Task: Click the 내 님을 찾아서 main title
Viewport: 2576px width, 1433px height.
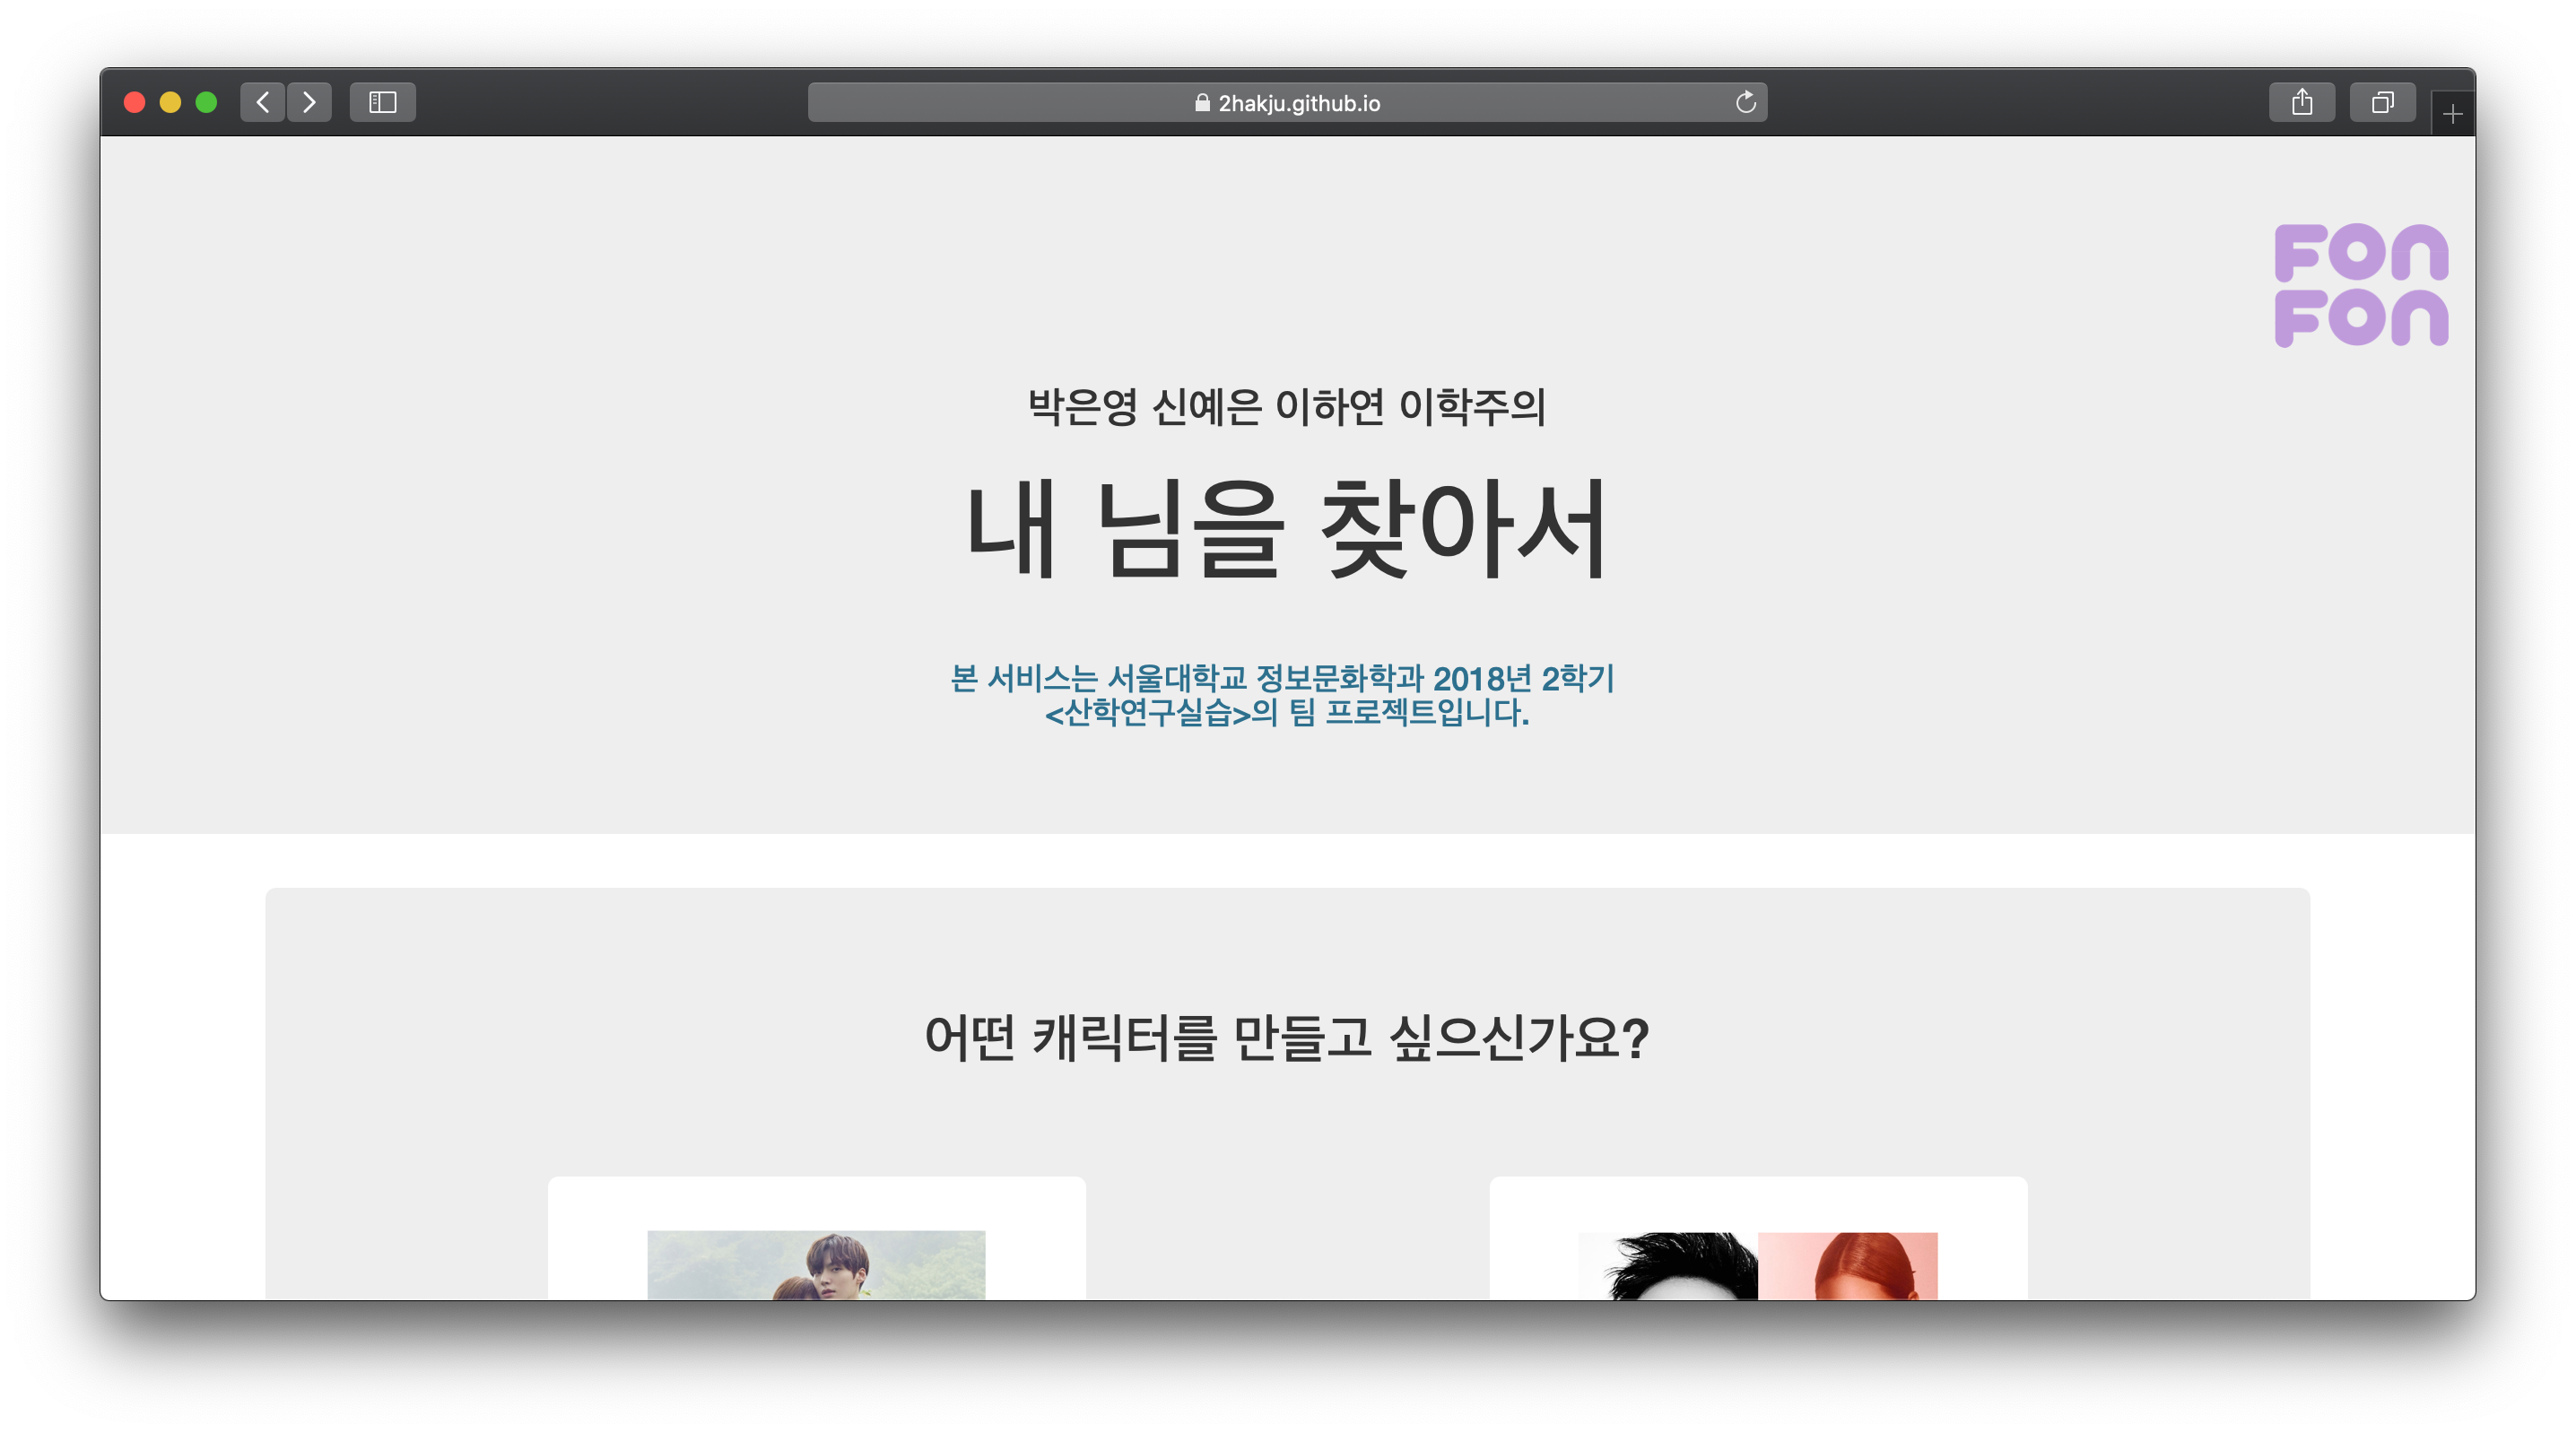Action: click(x=1286, y=528)
